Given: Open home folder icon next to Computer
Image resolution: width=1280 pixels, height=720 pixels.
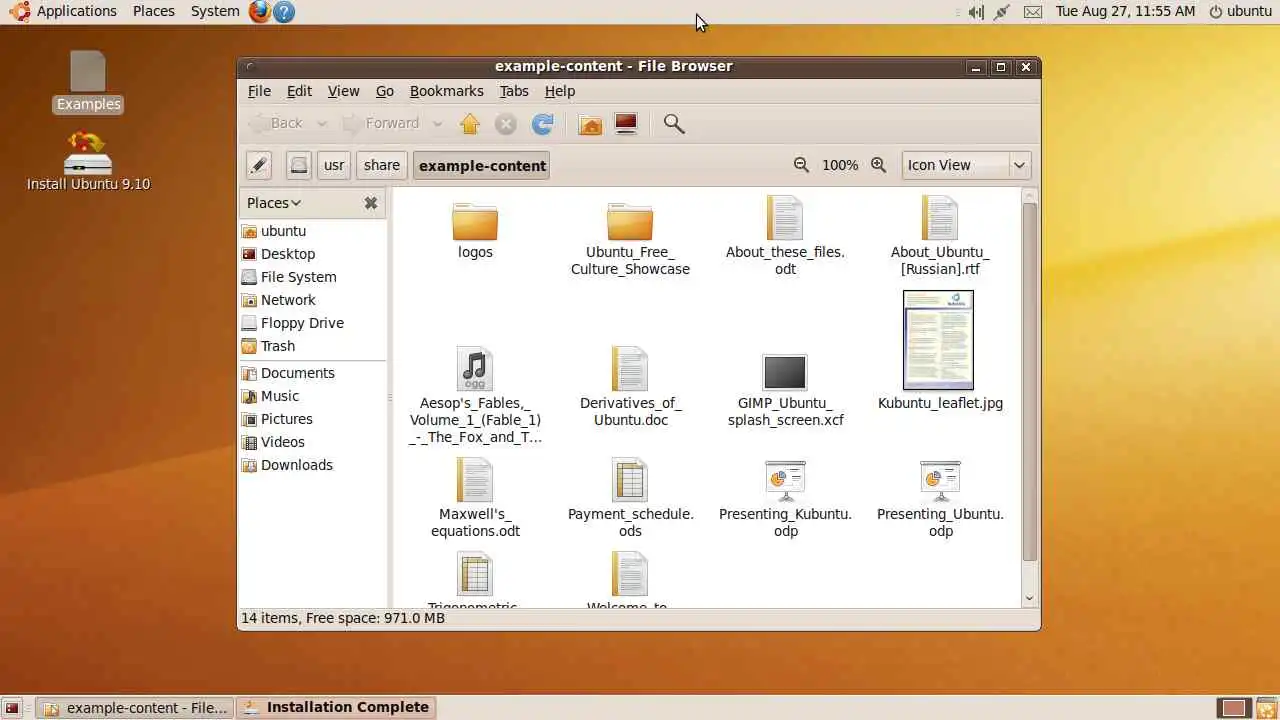Looking at the screenshot, I should click(590, 124).
